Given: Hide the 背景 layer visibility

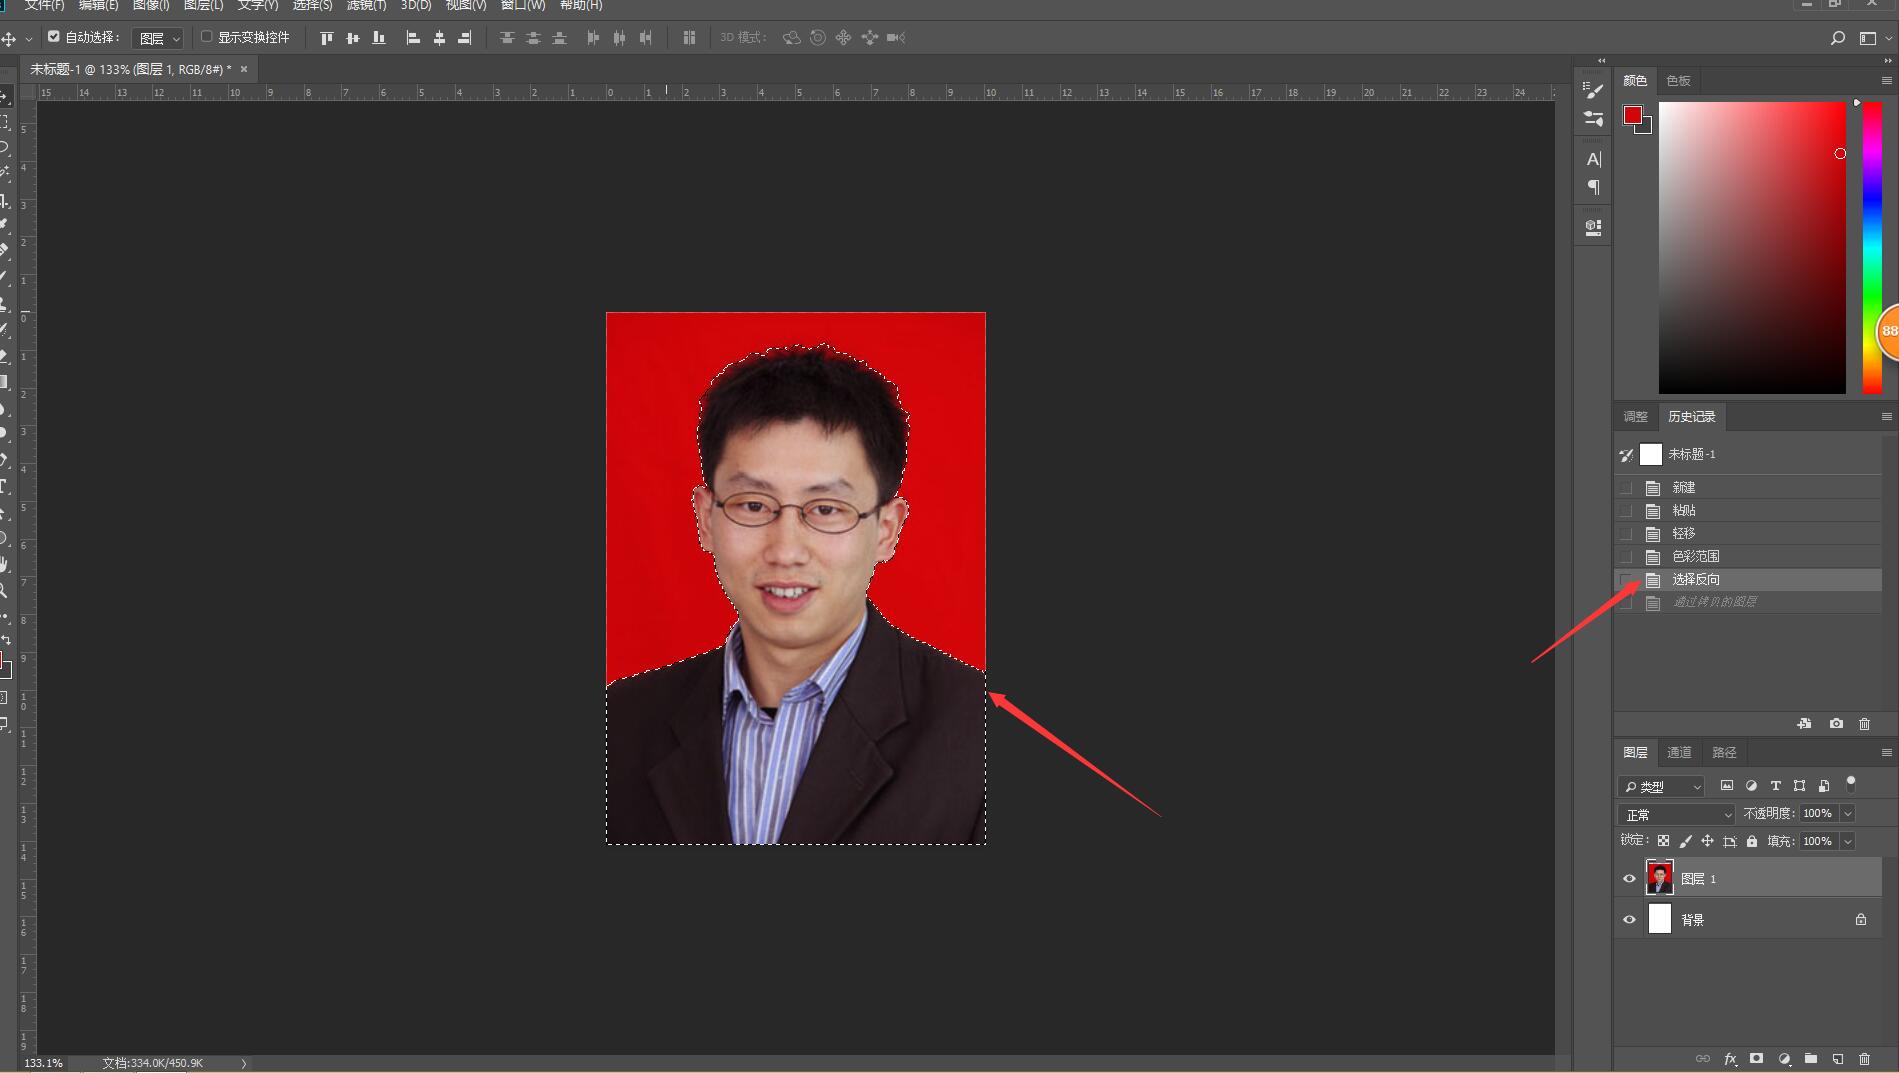Looking at the screenshot, I should pyautogui.click(x=1630, y=919).
